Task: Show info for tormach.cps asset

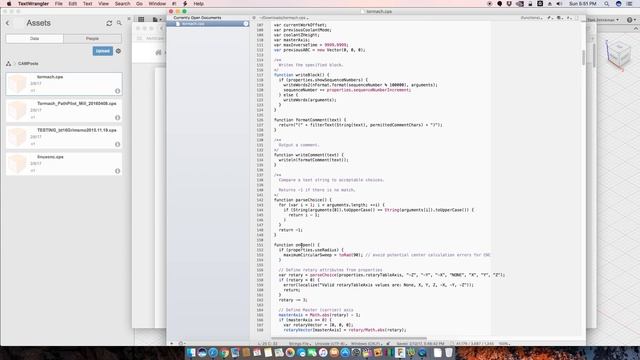Action: tap(118, 91)
